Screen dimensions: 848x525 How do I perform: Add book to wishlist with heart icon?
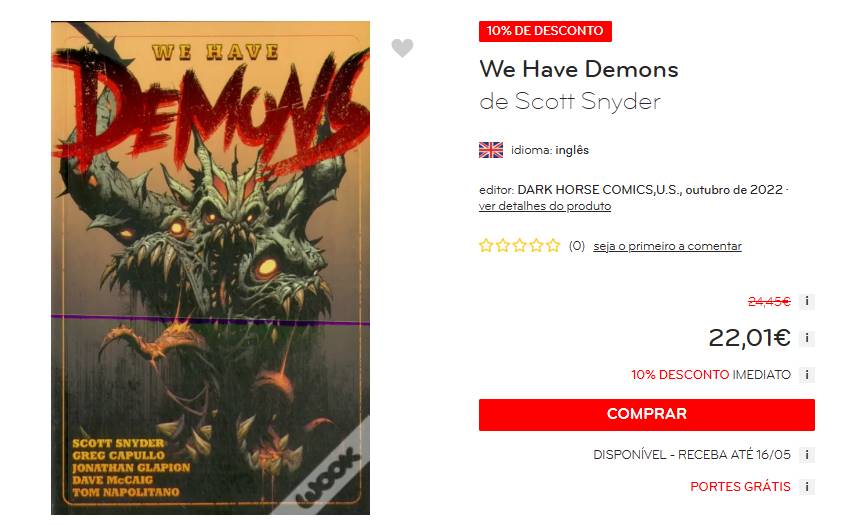point(402,48)
